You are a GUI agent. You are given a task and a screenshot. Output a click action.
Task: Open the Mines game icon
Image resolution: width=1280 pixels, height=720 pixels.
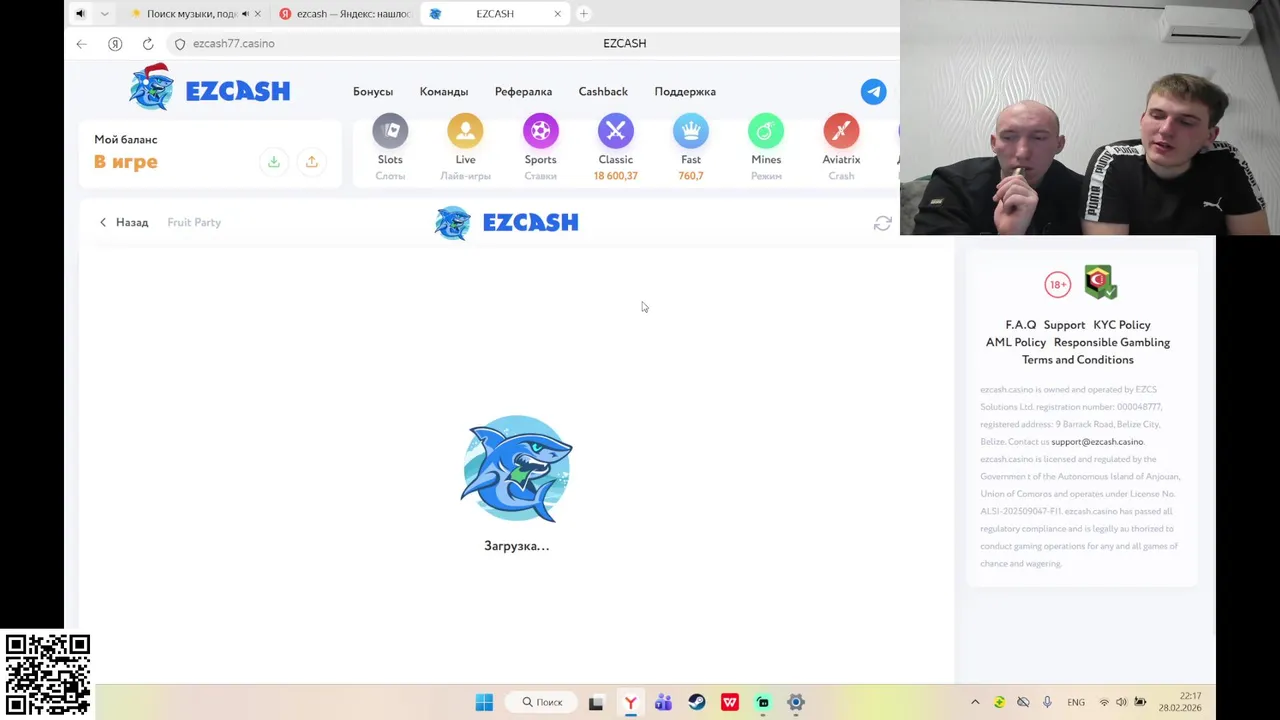[766, 131]
